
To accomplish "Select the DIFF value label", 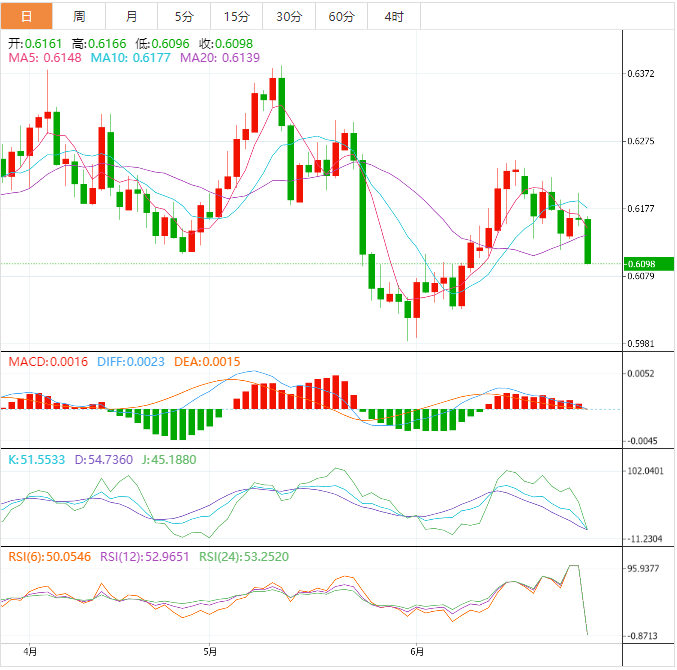I will point(131,361).
